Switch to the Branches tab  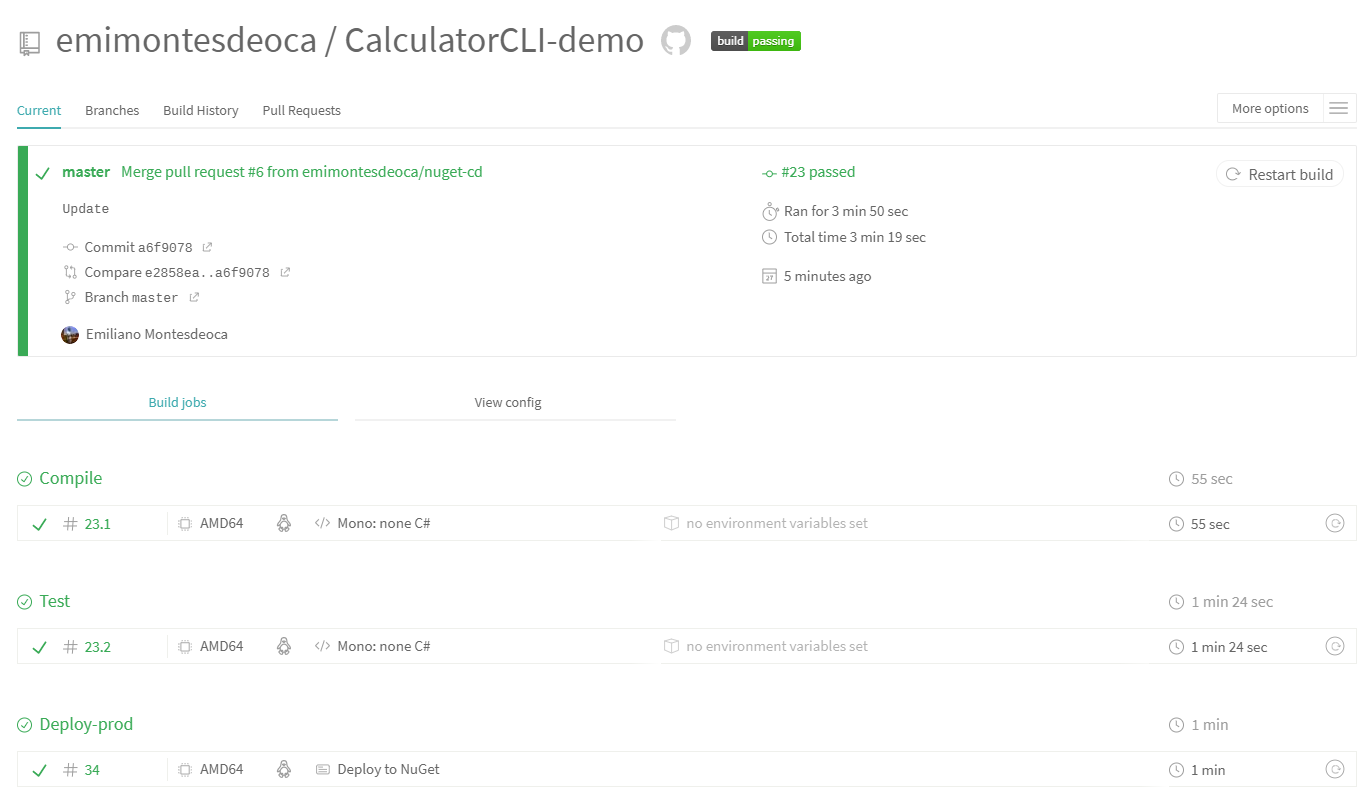click(x=112, y=110)
